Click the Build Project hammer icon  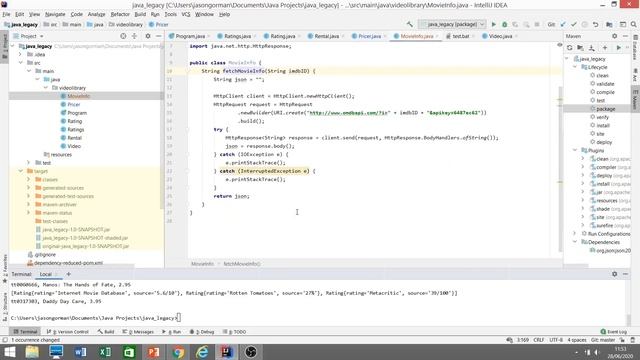[x=409, y=24]
